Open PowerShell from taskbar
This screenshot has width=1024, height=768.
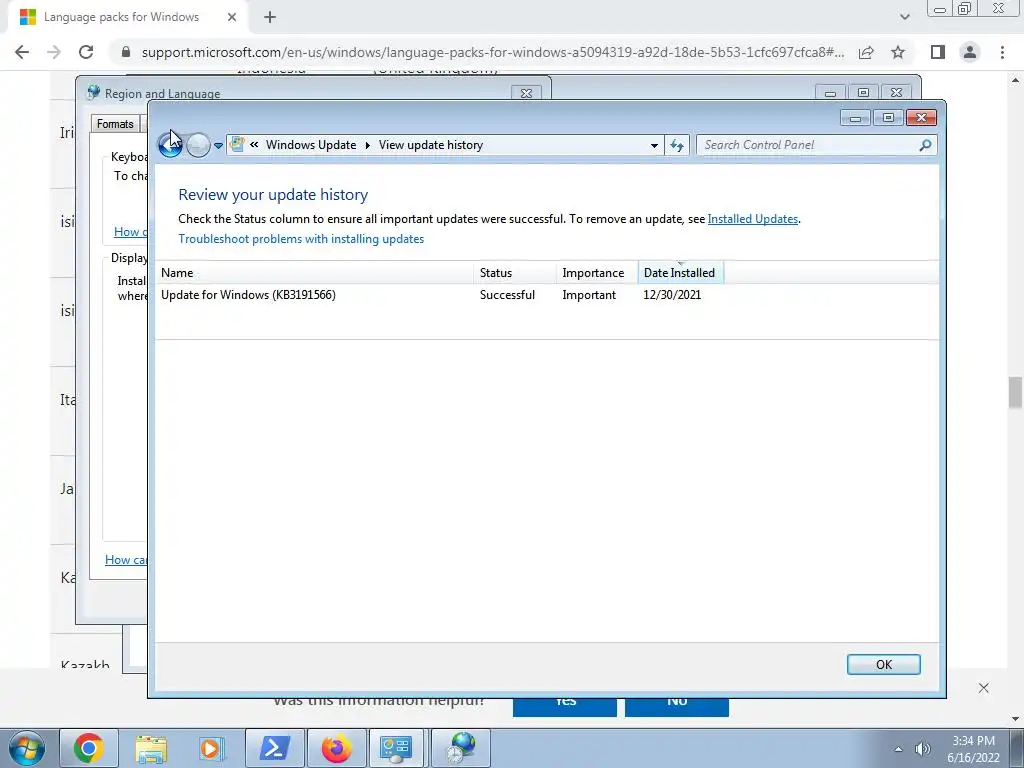pos(274,748)
